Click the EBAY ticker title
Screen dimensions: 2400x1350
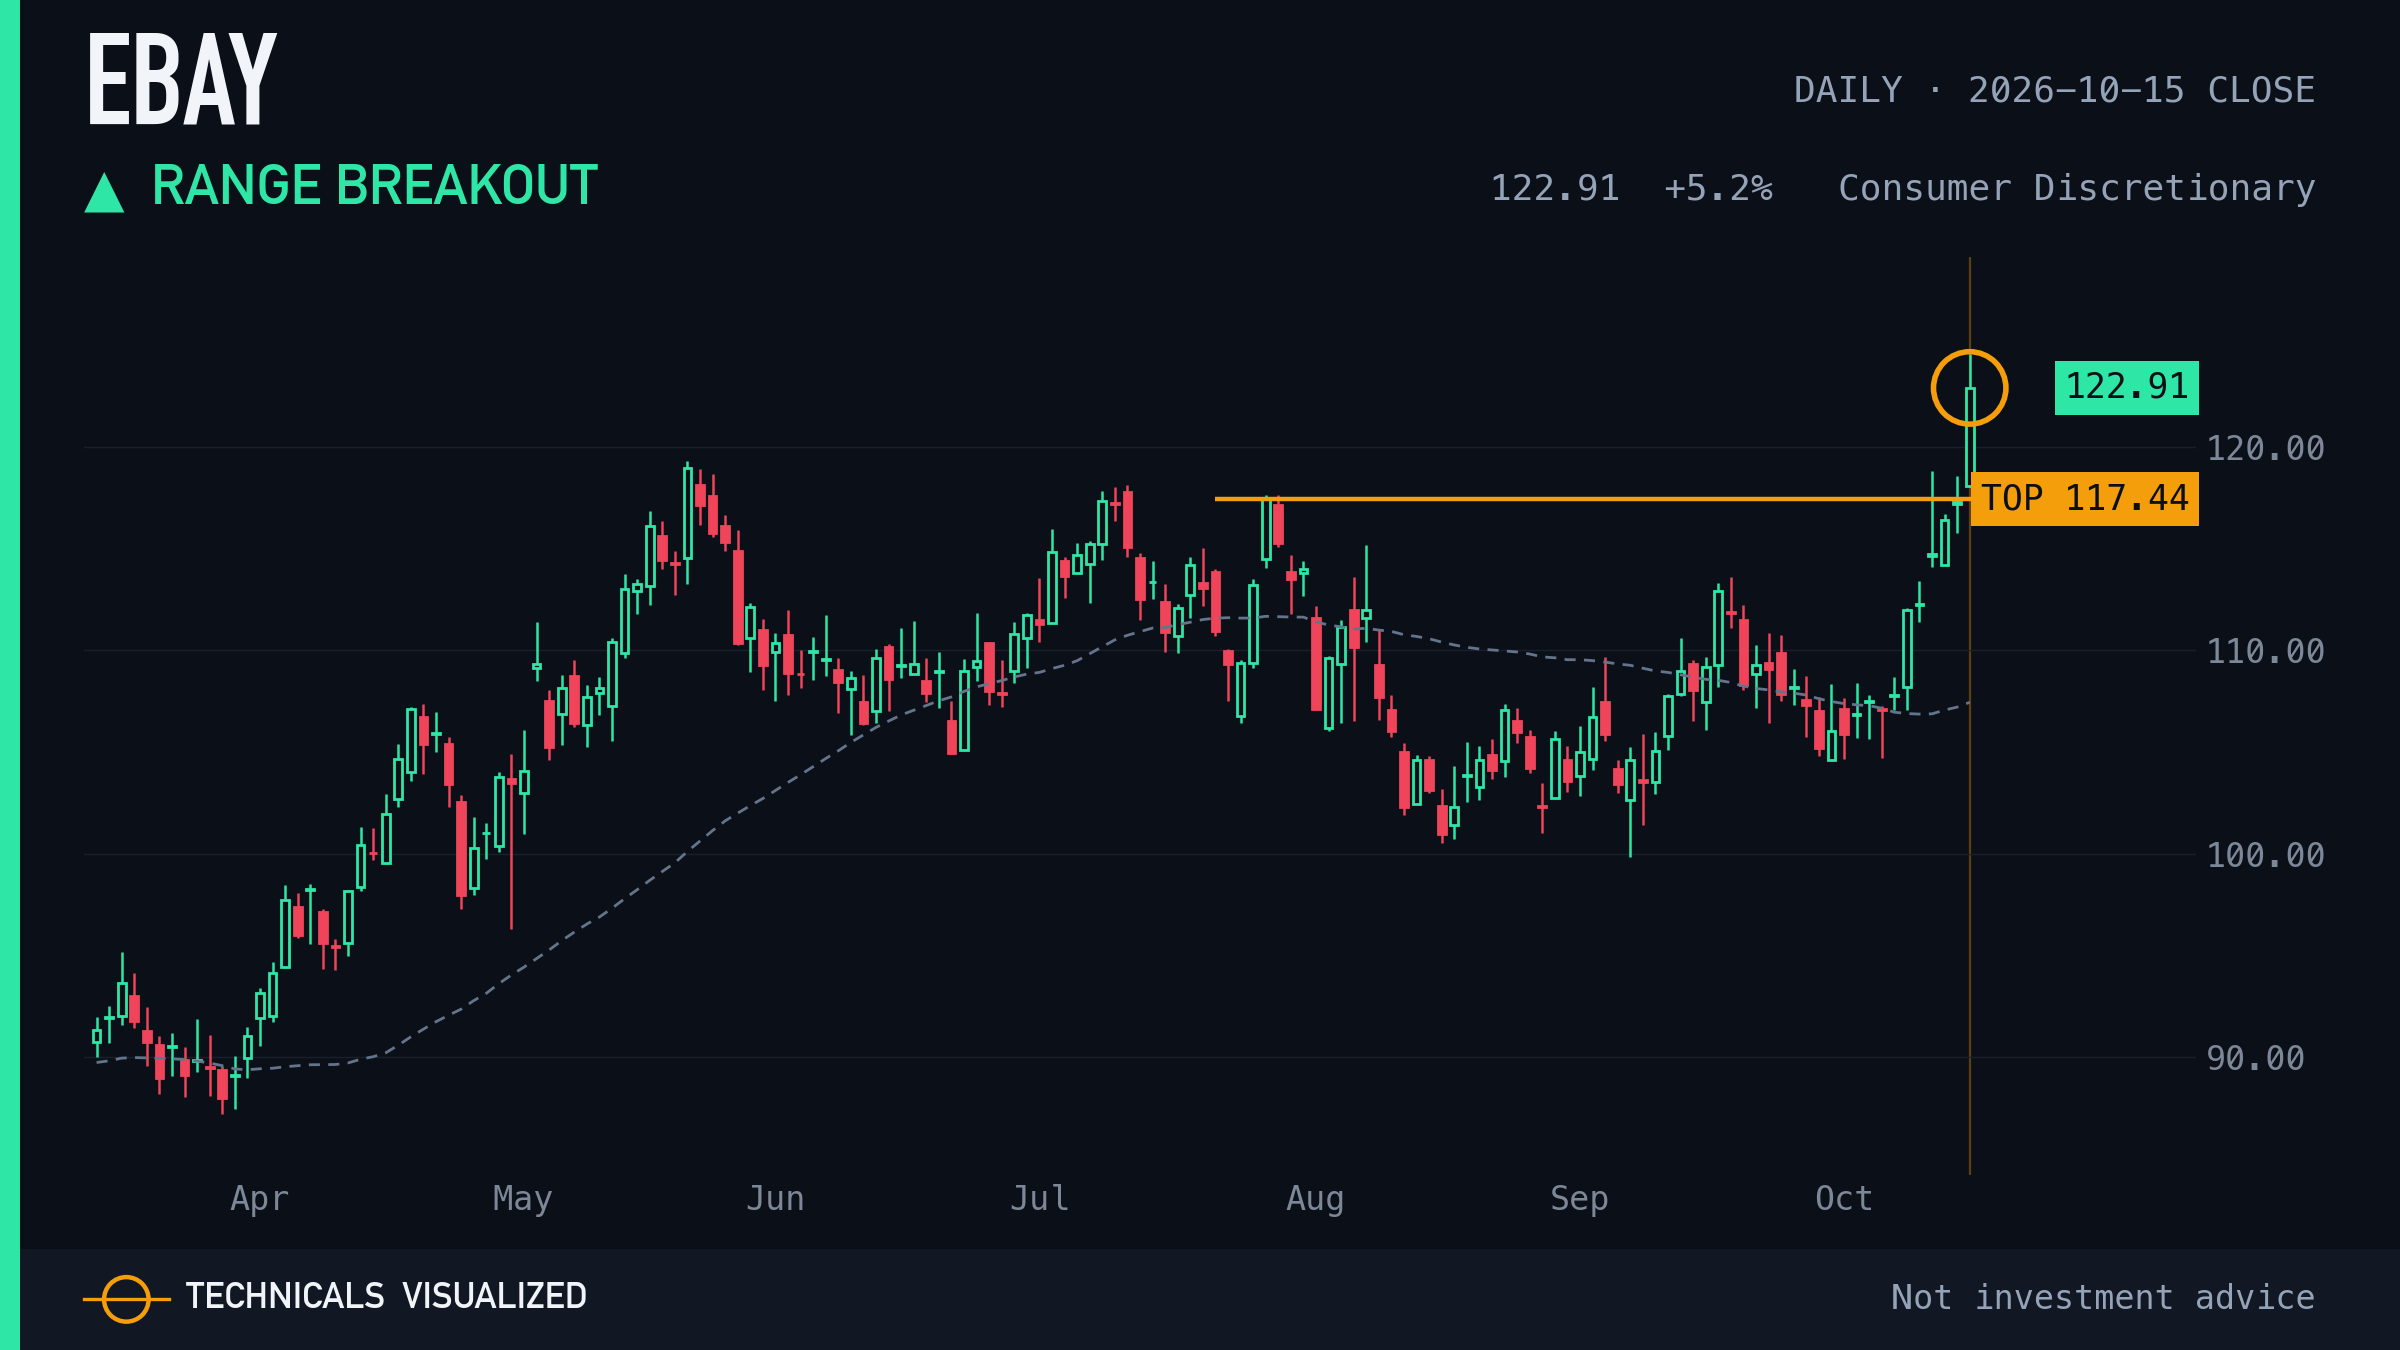(x=181, y=80)
